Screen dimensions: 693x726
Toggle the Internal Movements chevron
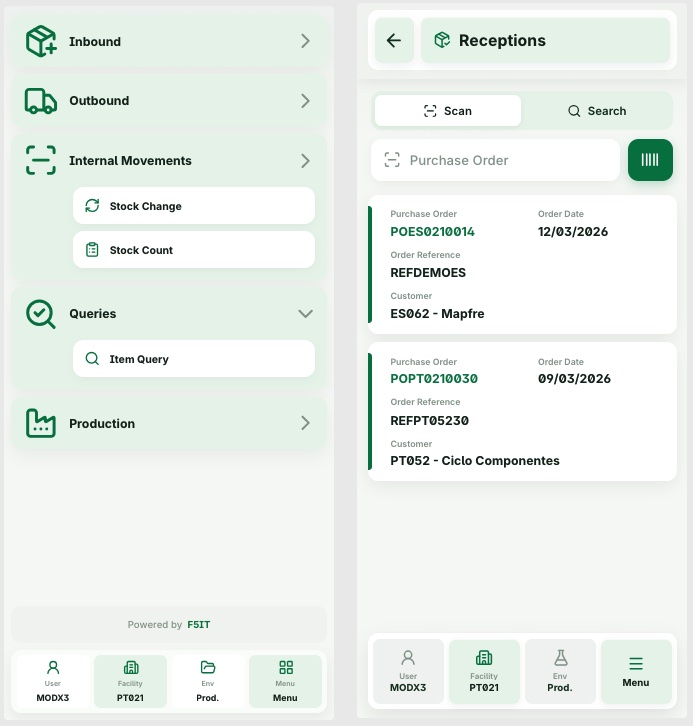coord(305,161)
